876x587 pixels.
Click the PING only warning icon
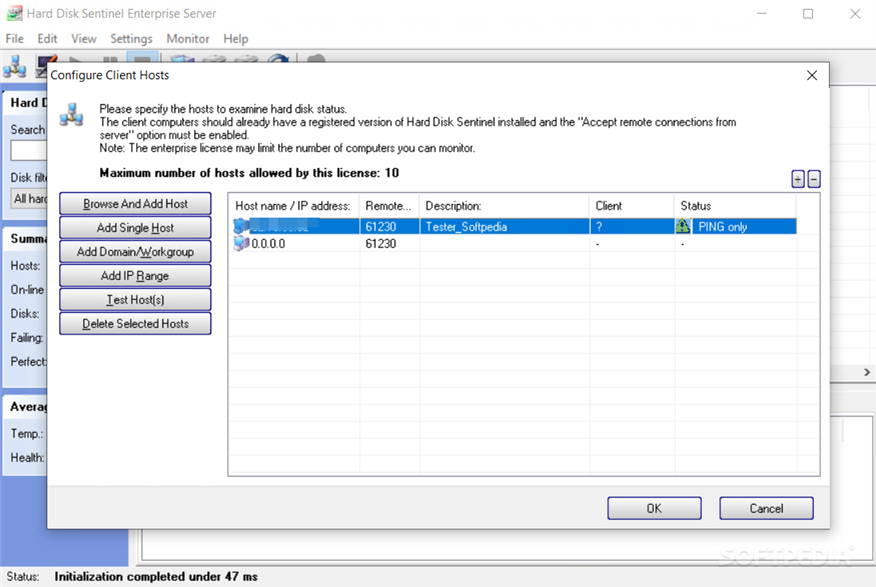click(683, 226)
